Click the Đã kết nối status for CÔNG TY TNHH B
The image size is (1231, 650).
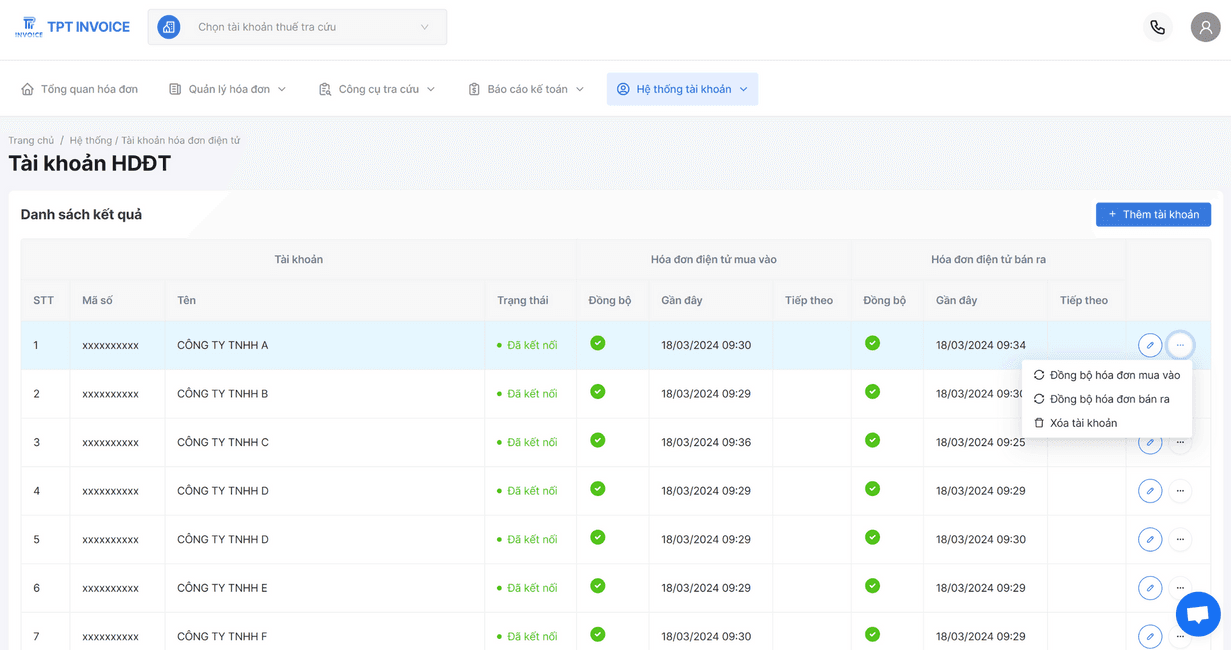pos(527,394)
